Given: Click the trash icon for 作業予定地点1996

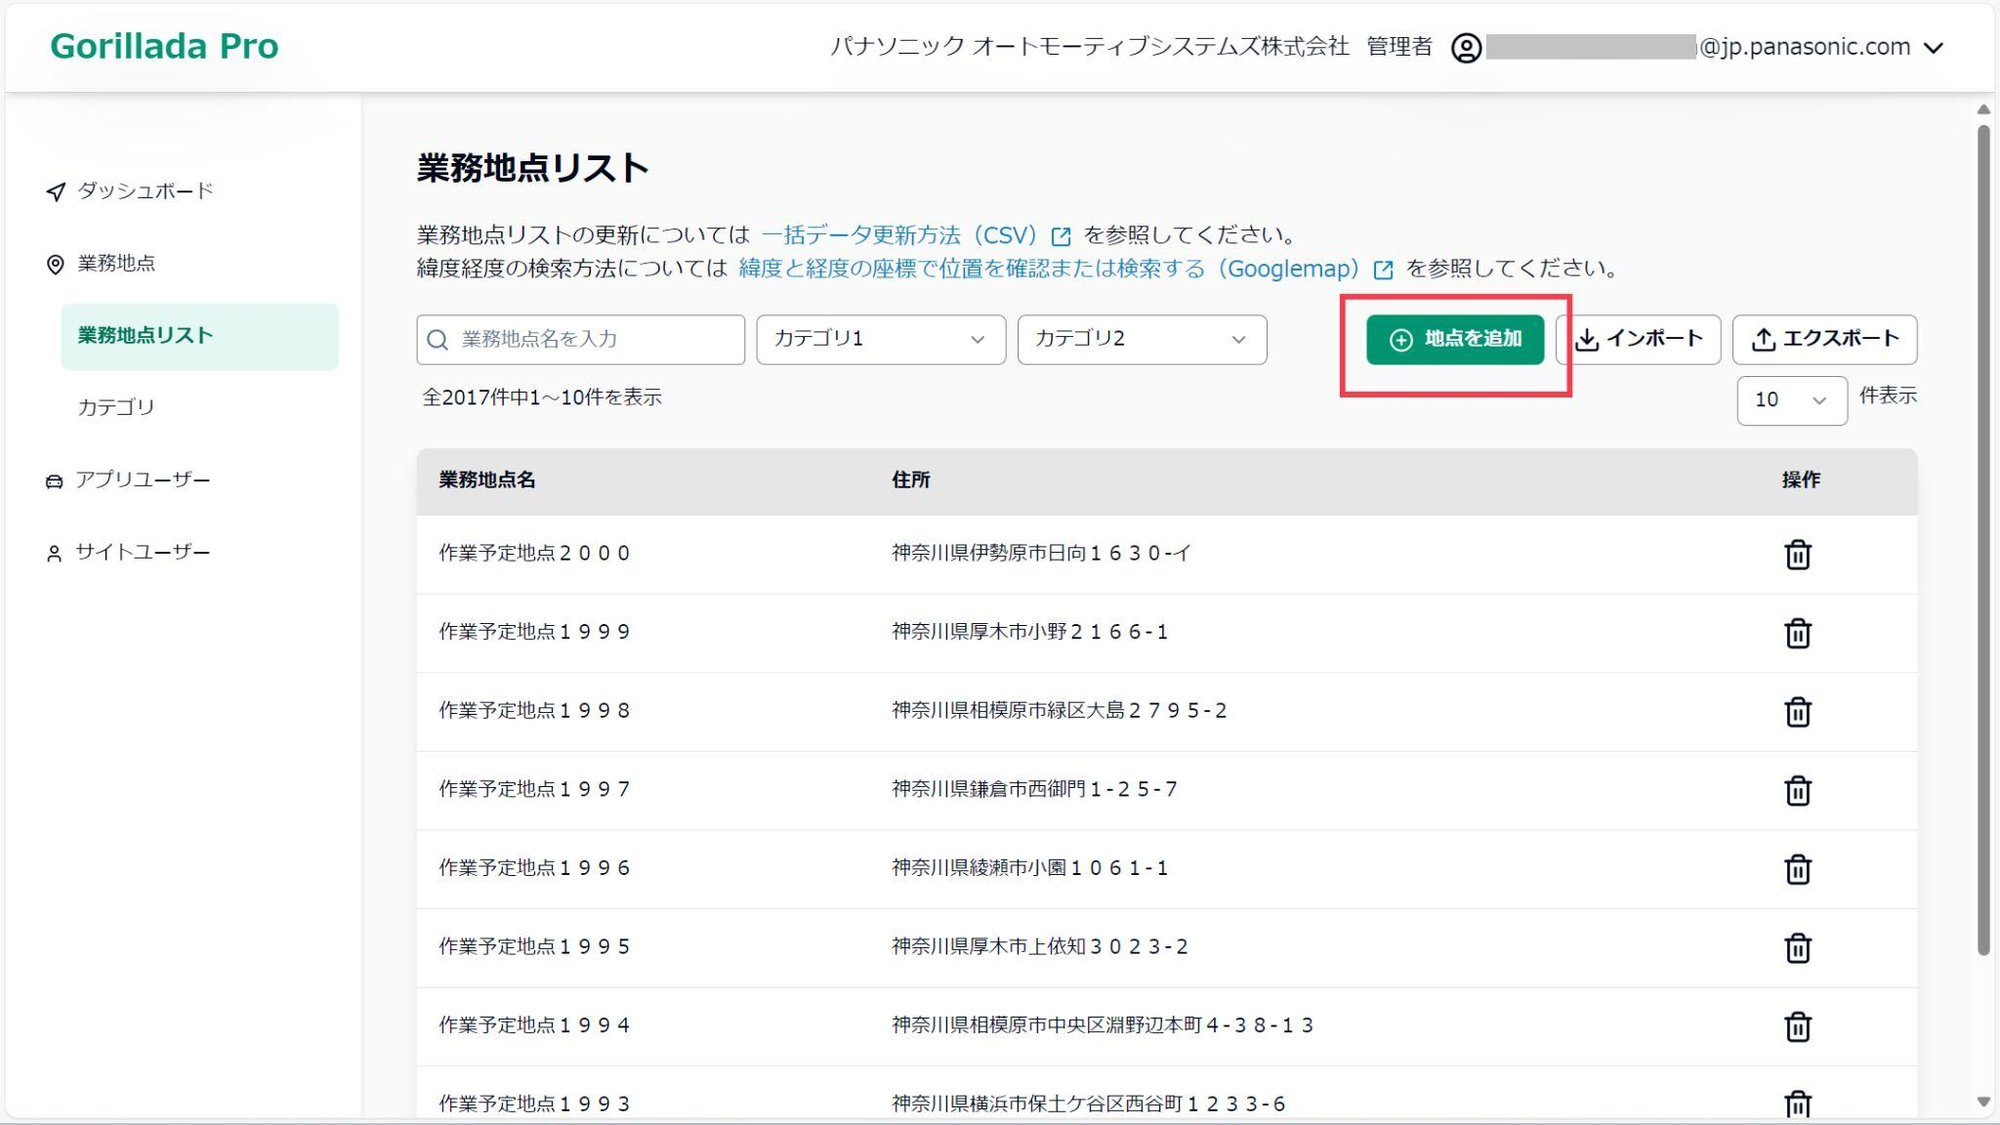Looking at the screenshot, I should 1797,869.
